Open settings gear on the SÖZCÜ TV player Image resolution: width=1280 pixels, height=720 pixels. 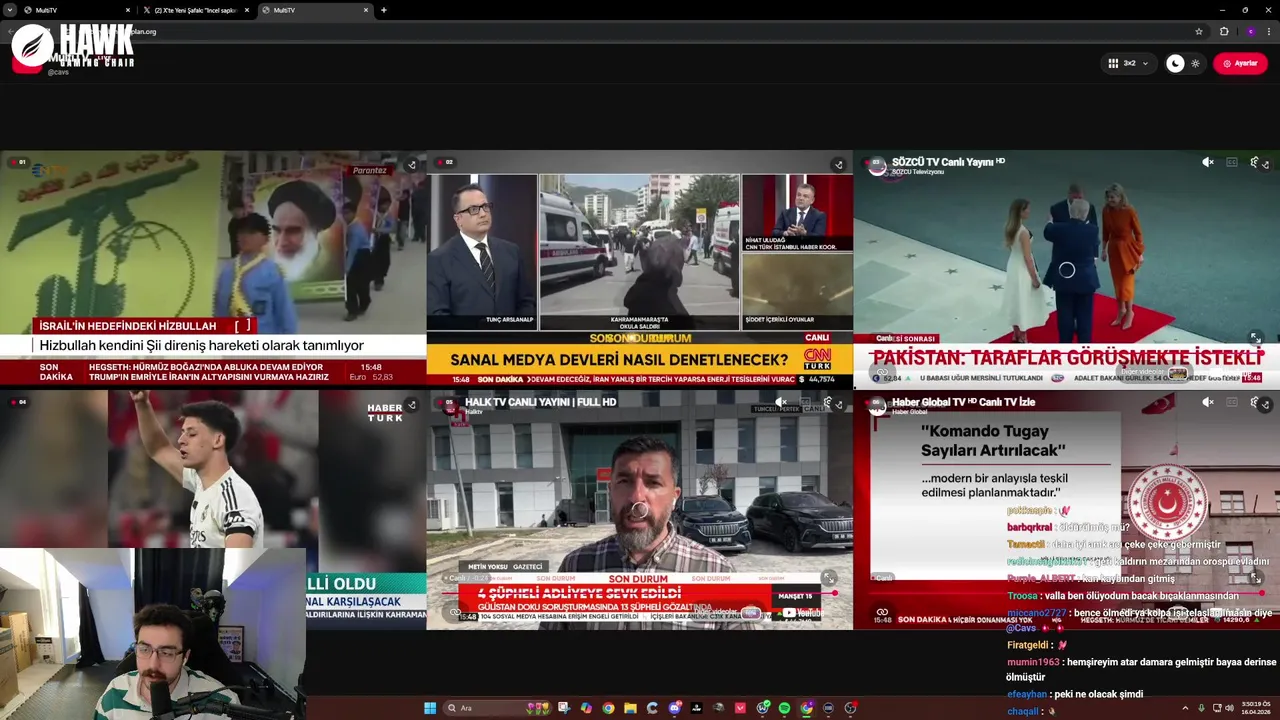coord(1254,162)
